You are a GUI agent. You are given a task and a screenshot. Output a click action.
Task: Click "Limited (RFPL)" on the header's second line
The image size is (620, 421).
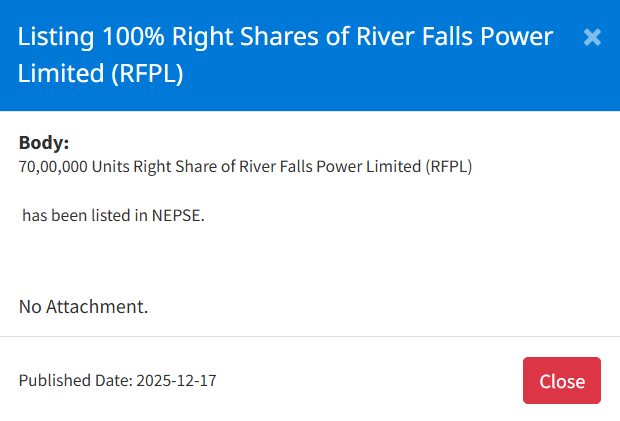[100, 74]
